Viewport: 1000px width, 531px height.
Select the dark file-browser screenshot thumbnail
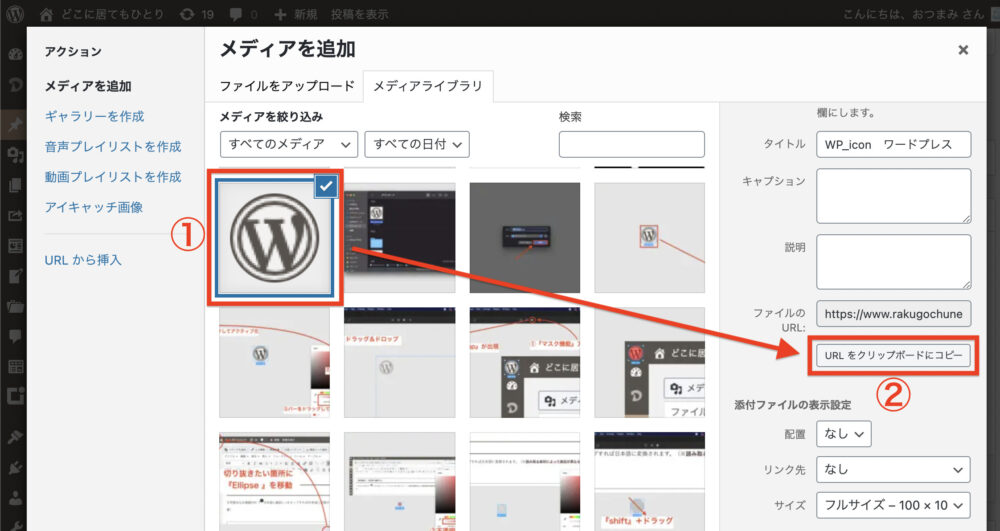400,238
